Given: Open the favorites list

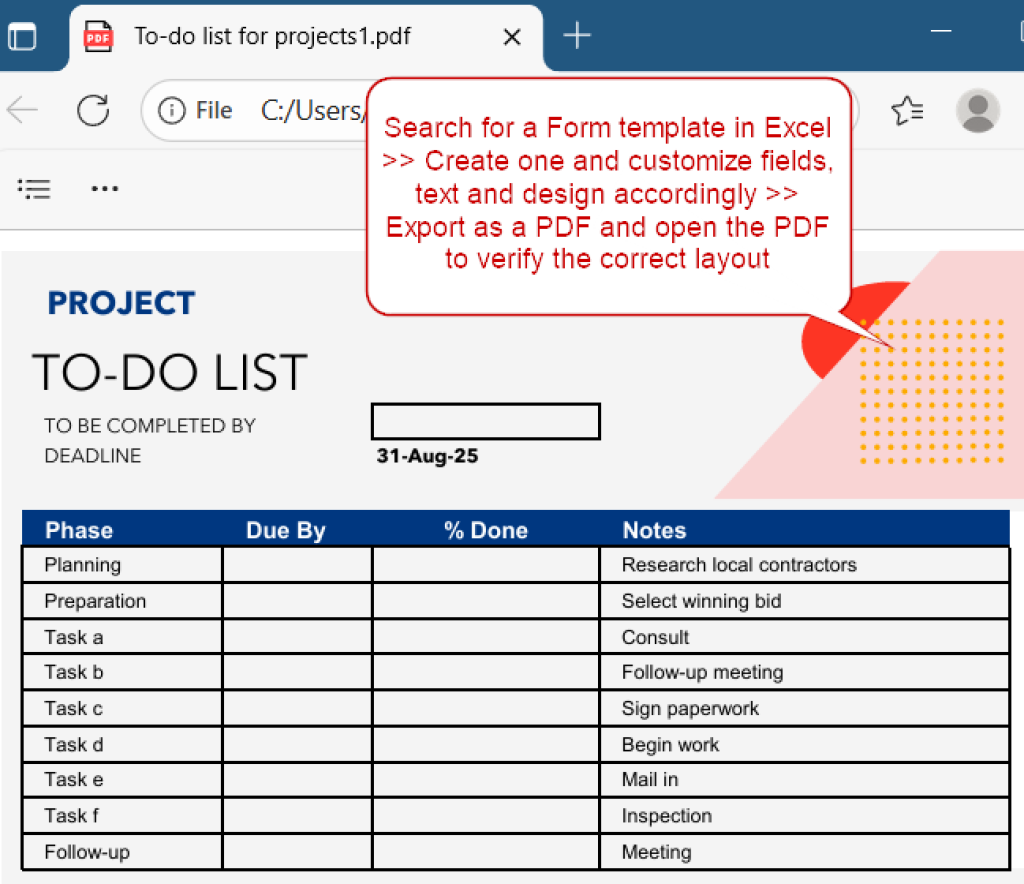Looking at the screenshot, I should (908, 111).
